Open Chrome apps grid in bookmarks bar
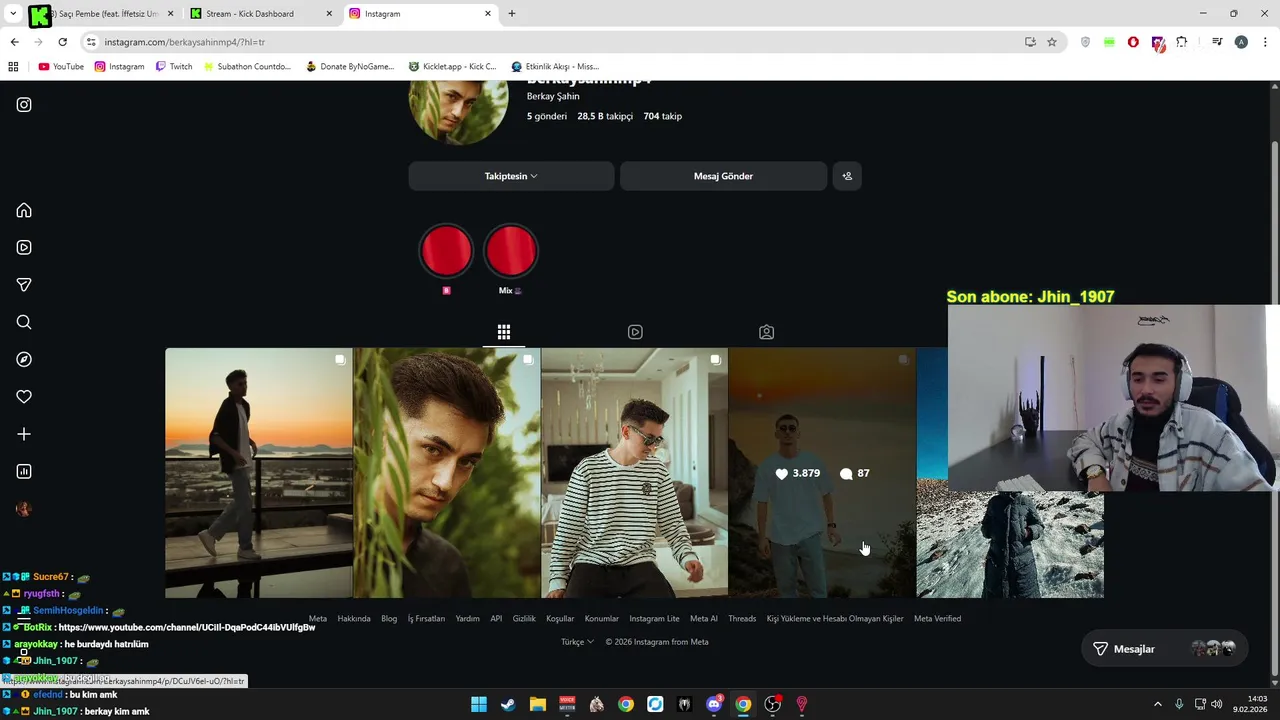The height and width of the screenshot is (720, 1280). coord(13,67)
